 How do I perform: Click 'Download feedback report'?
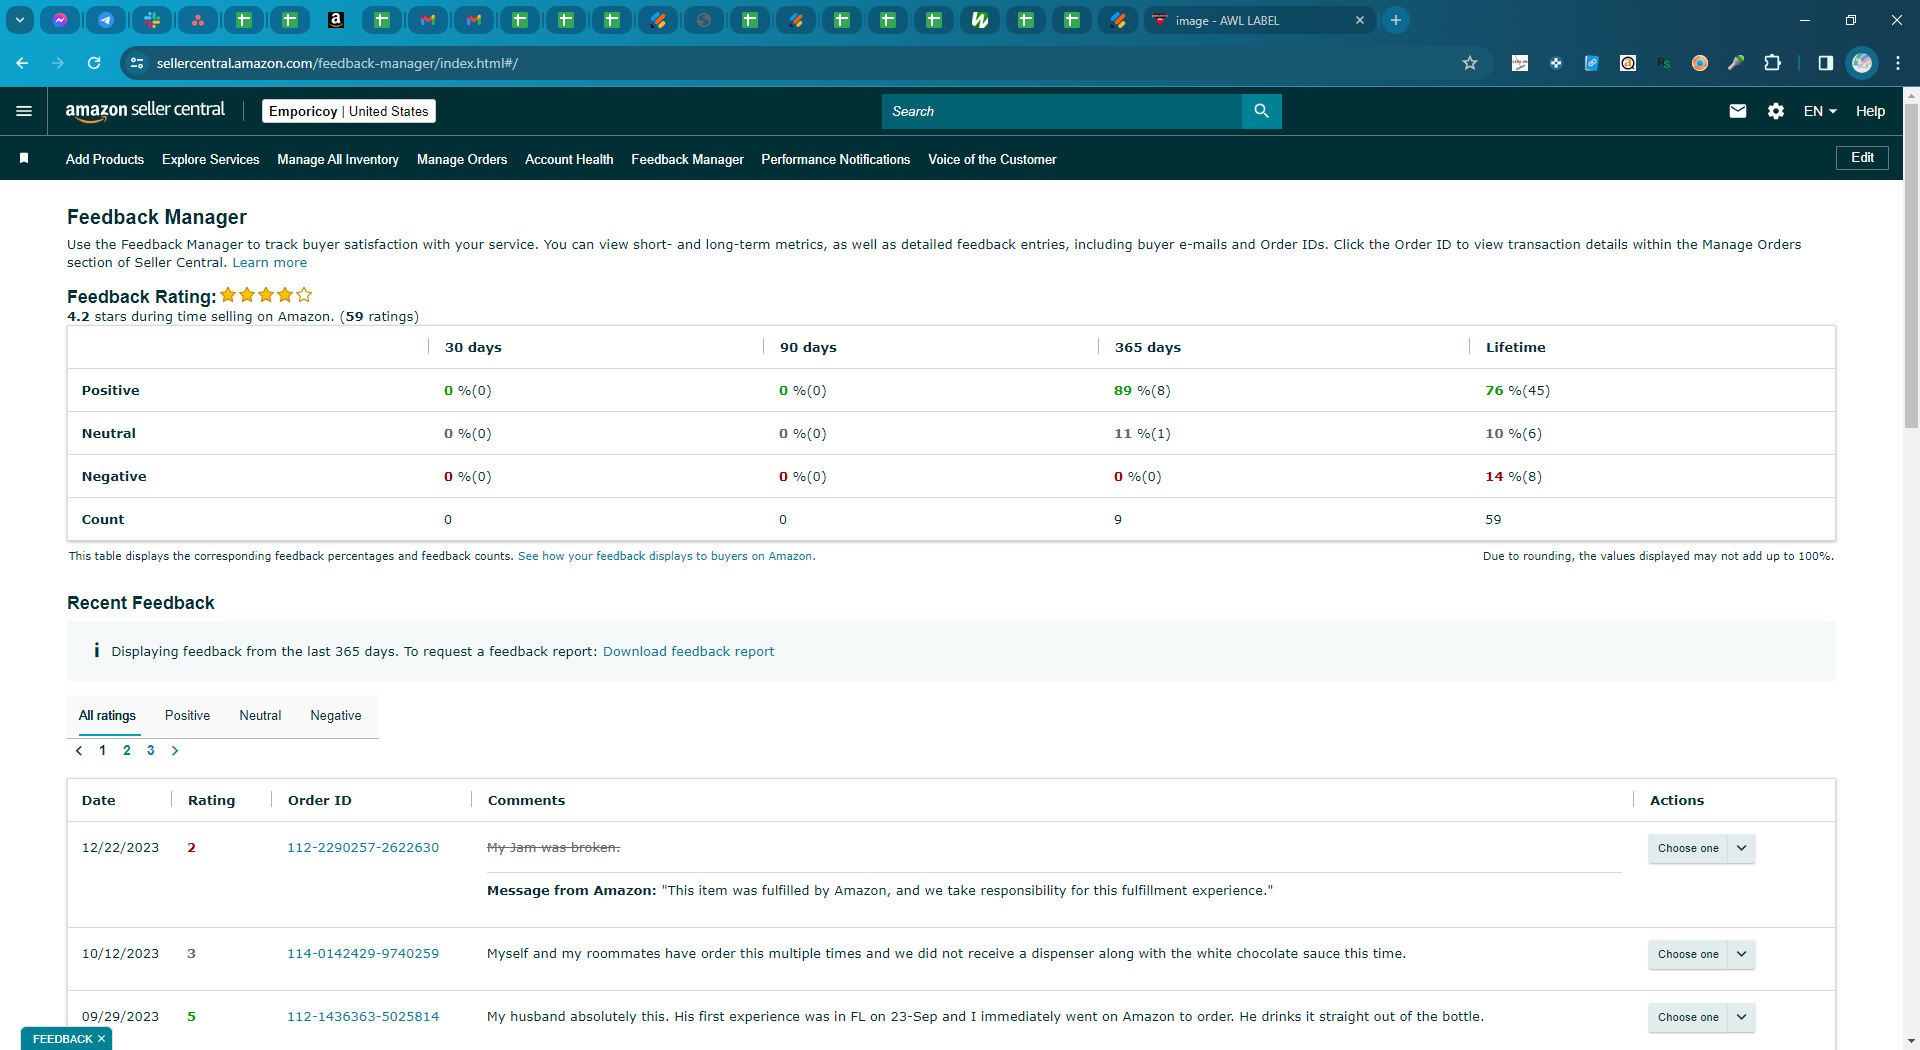(x=688, y=652)
